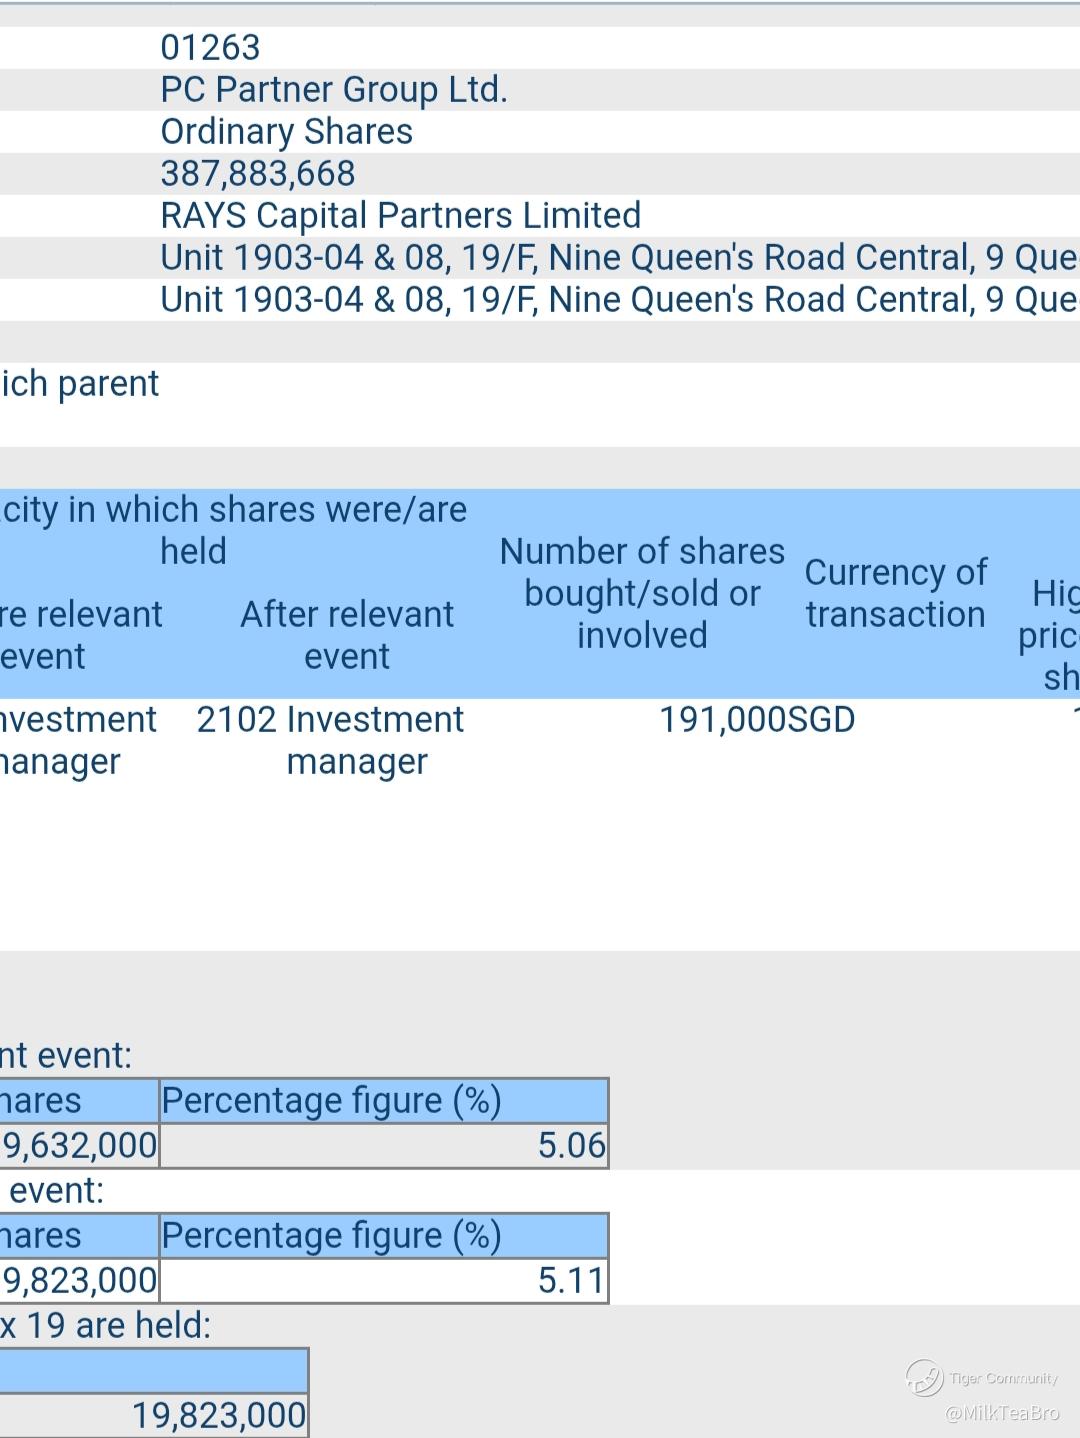
Task: Click the Number of shares bought/sold header
Action: point(642,593)
